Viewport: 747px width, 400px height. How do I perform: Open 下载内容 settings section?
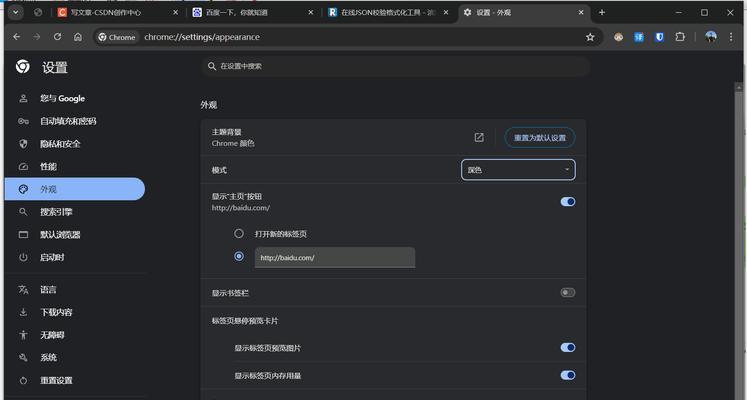(x=75, y=312)
